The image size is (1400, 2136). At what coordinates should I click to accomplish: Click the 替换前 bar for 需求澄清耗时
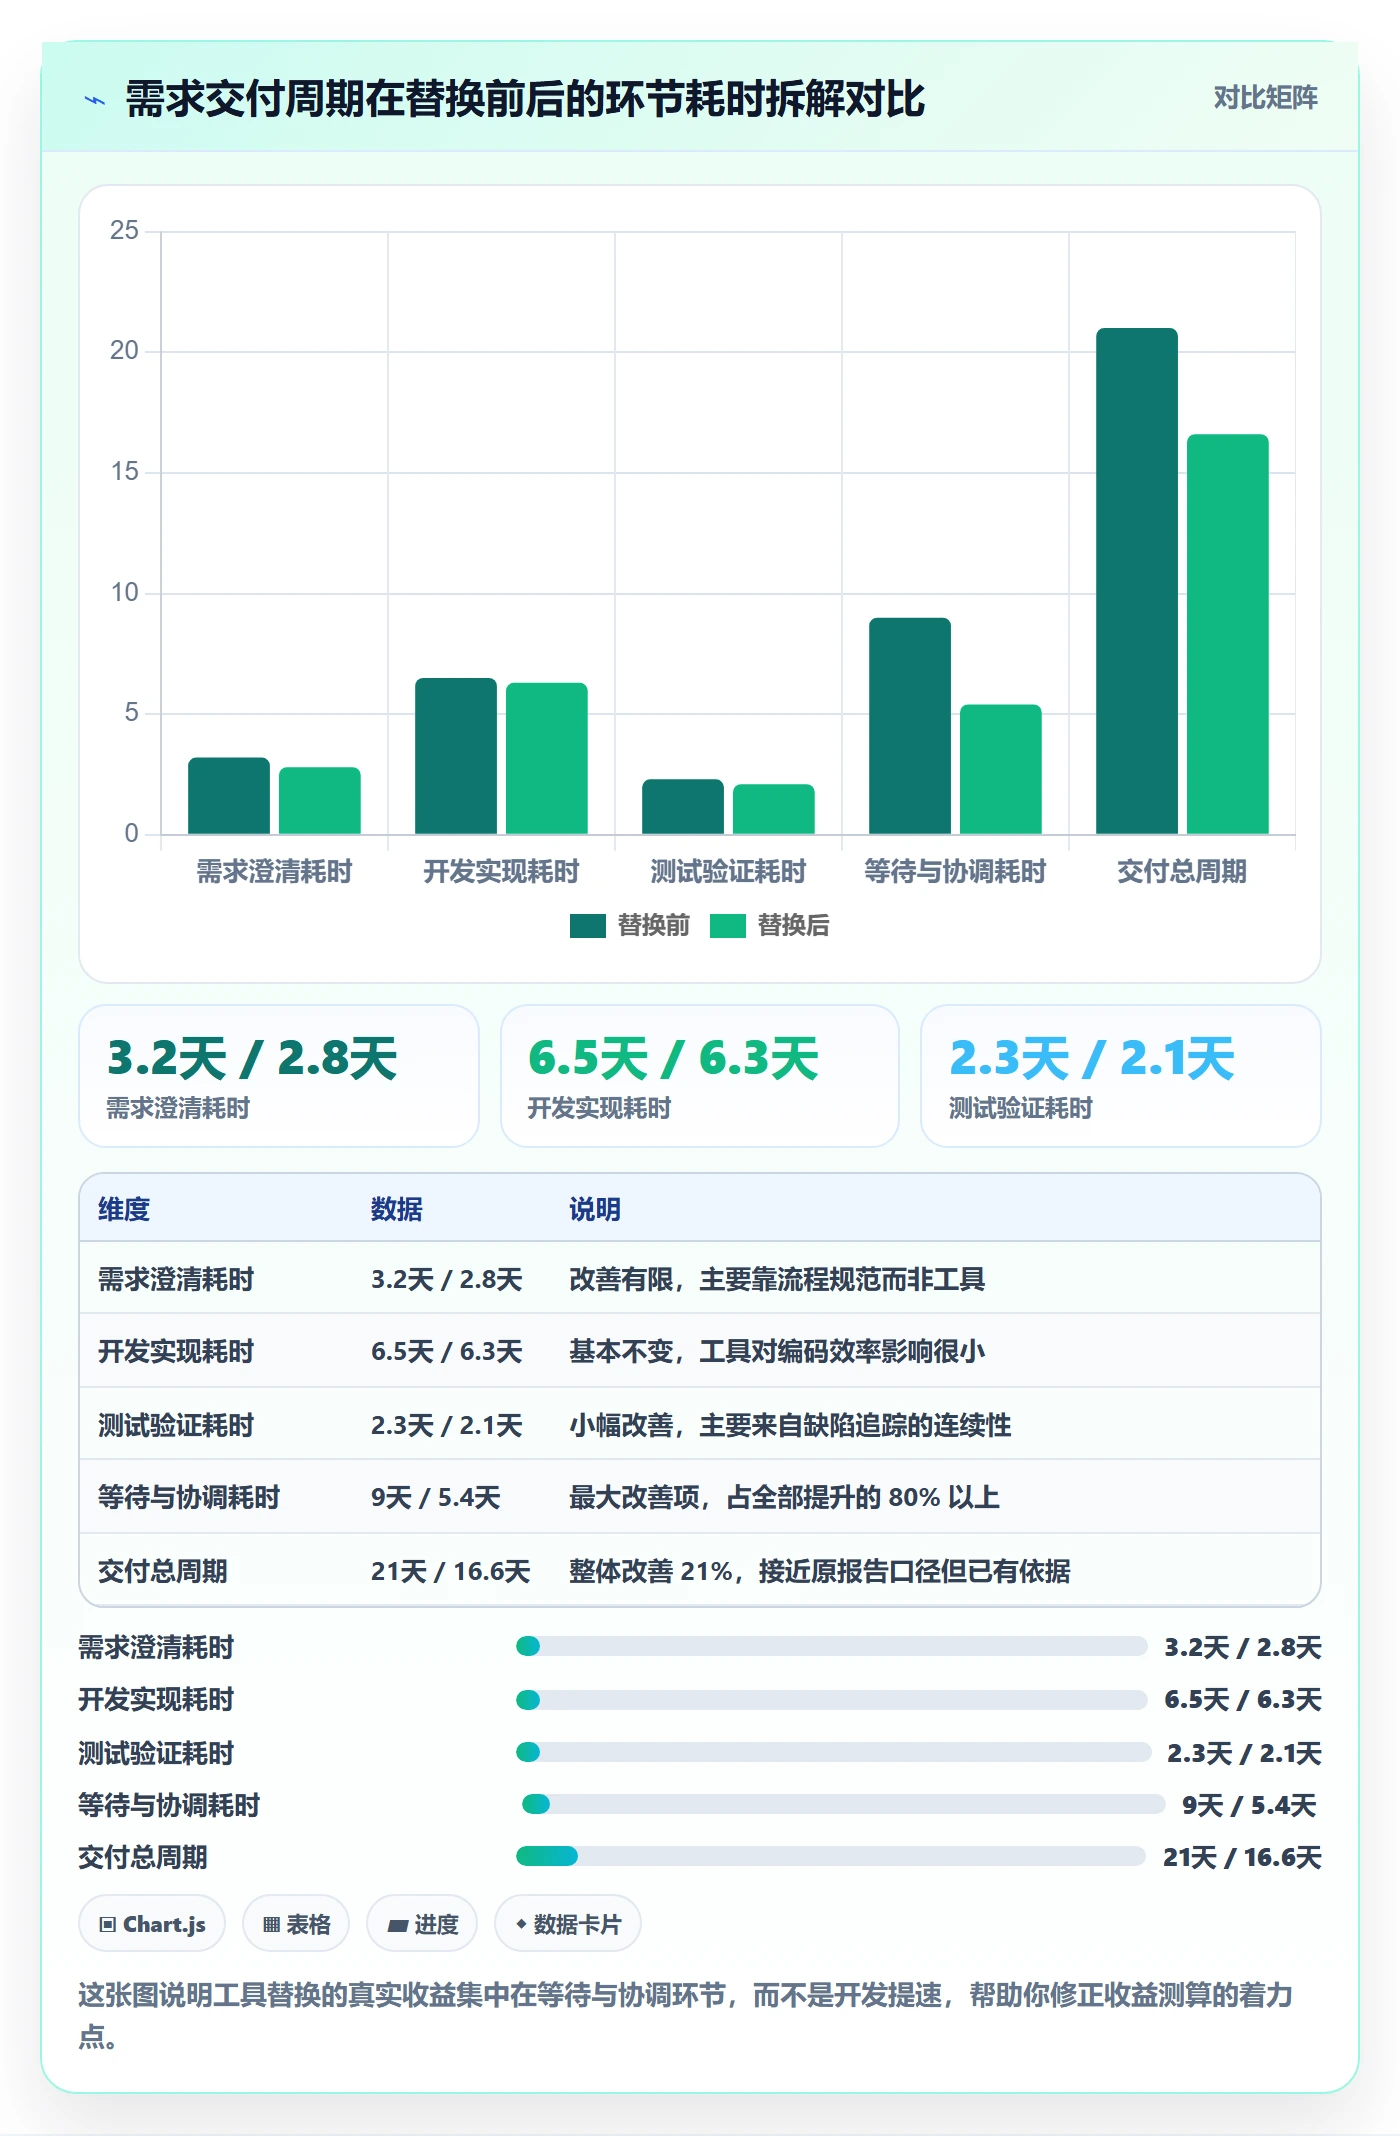click(x=229, y=796)
